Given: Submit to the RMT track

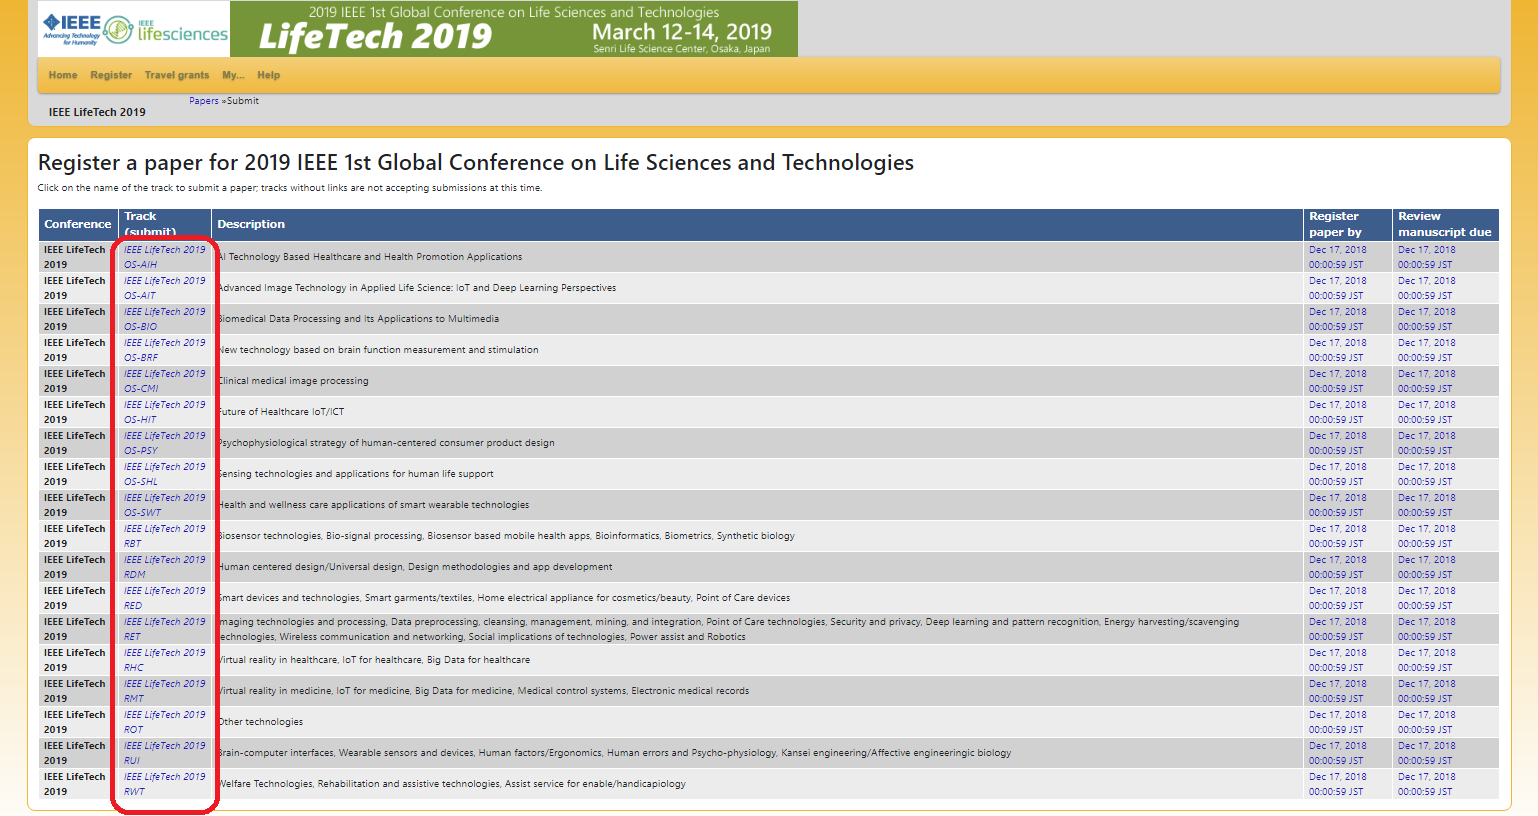Looking at the screenshot, I should [164, 691].
